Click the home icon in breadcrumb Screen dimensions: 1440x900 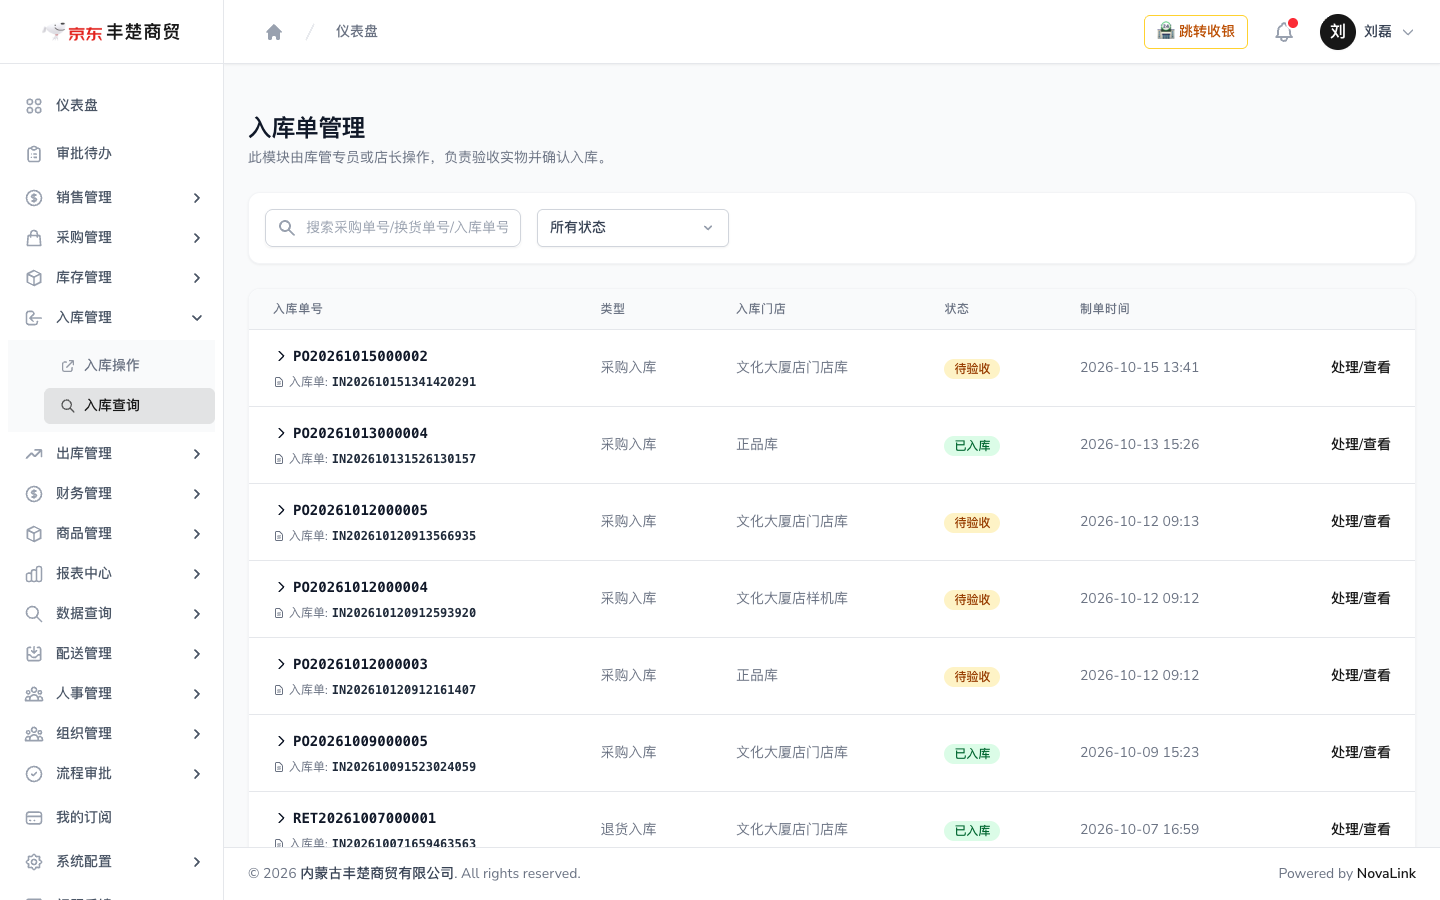274,32
